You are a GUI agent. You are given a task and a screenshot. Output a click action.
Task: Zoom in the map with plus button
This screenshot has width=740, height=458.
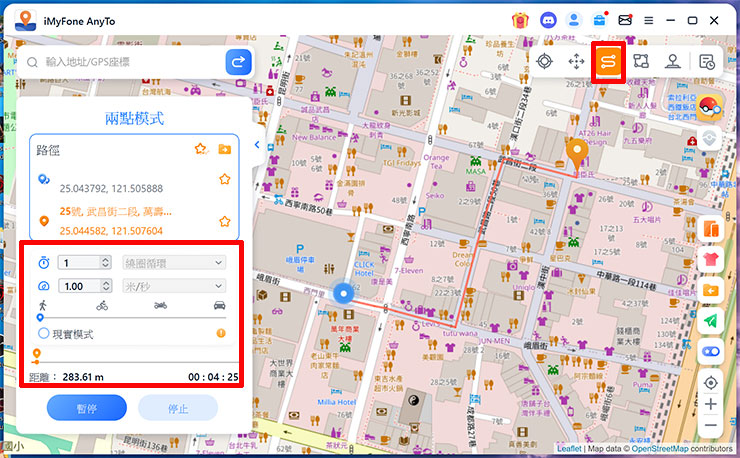tap(711, 404)
